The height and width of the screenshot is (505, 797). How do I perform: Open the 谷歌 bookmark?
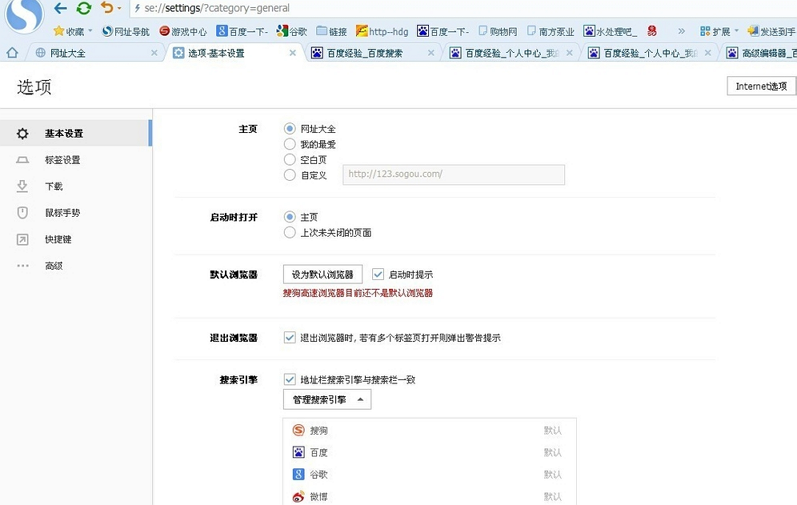pos(291,31)
